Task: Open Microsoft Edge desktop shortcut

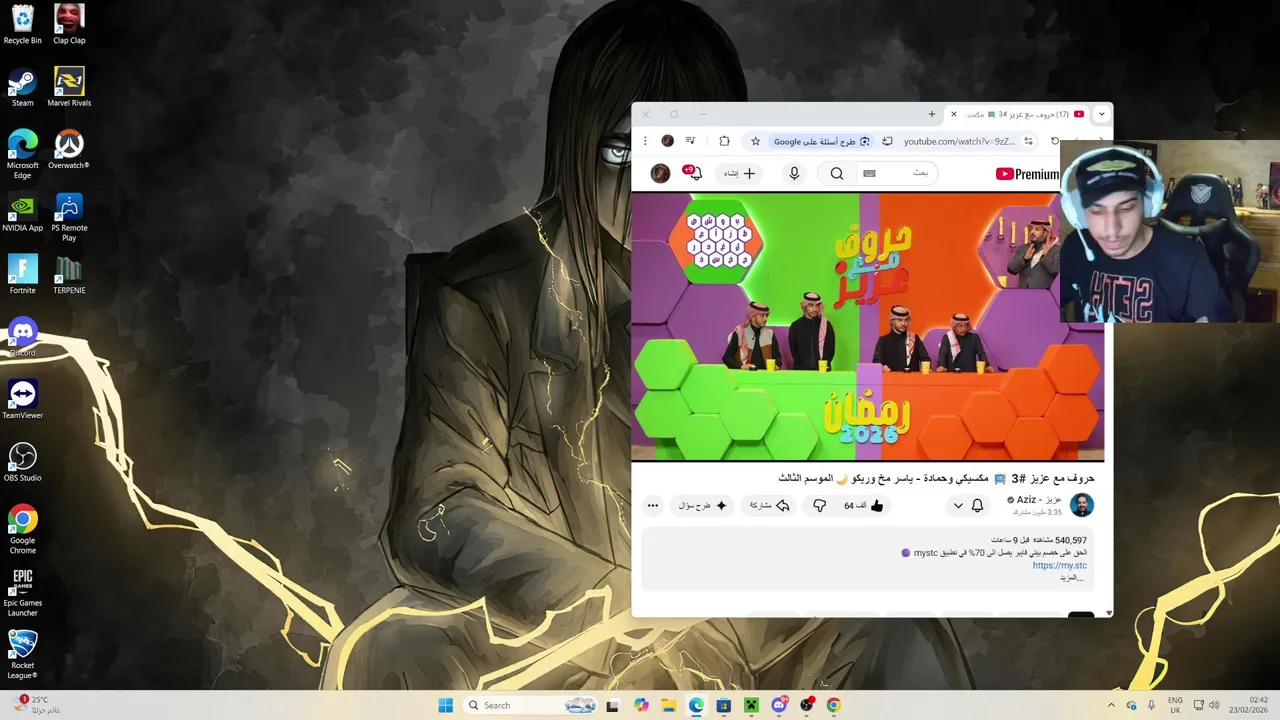Action: pyautogui.click(x=22, y=154)
